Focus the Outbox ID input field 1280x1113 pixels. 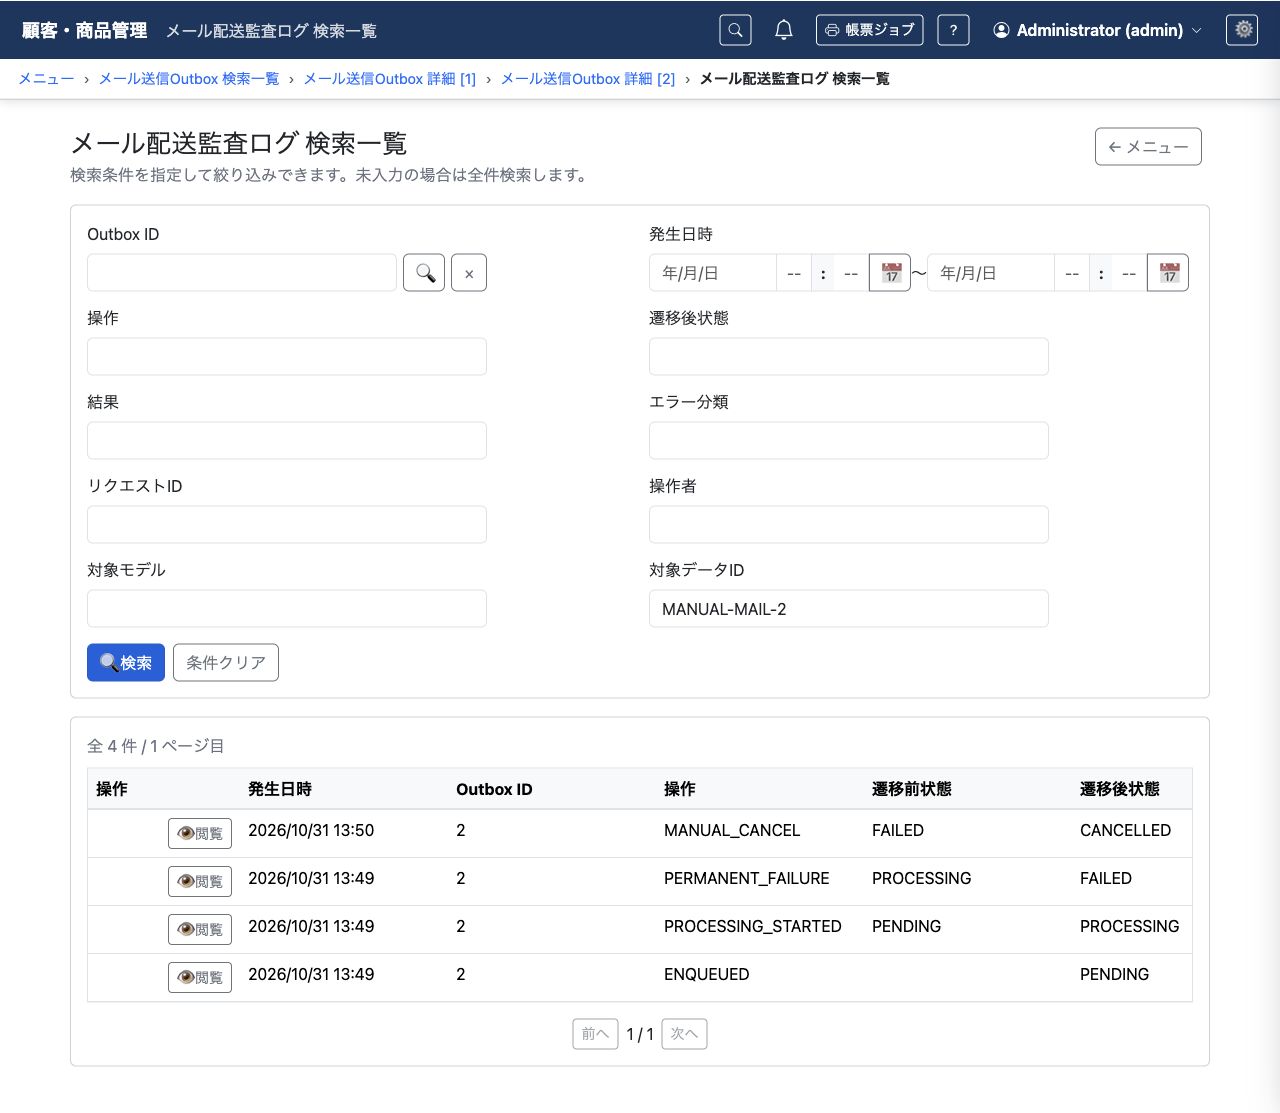coord(242,273)
